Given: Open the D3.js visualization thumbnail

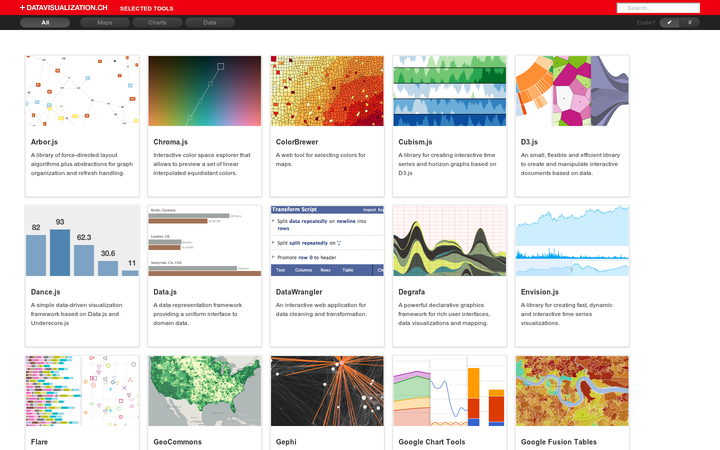Looking at the screenshot, I should (572, 91).
